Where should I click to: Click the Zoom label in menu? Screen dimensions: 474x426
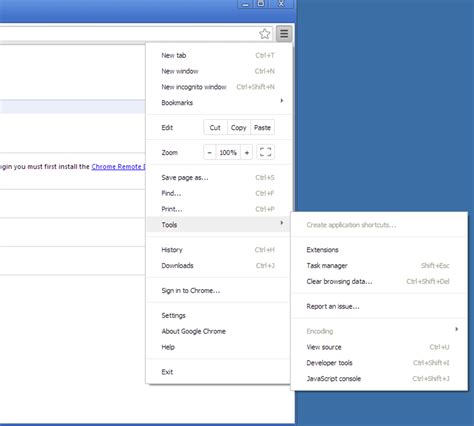coord(170,153)
